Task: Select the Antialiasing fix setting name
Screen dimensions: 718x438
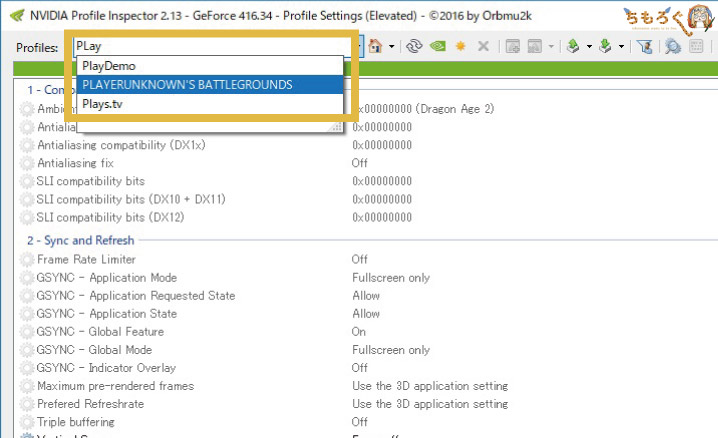Action: tap(76, 163)
